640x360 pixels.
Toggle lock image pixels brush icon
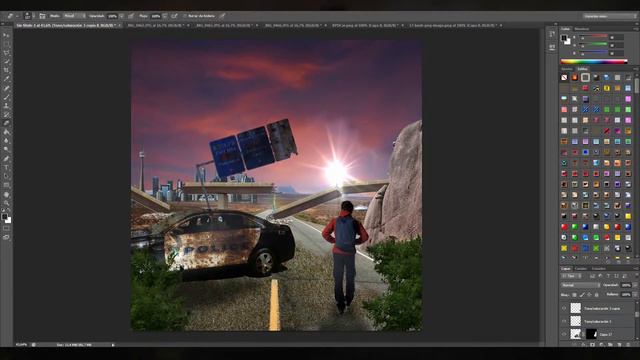[x=582, y=295]
